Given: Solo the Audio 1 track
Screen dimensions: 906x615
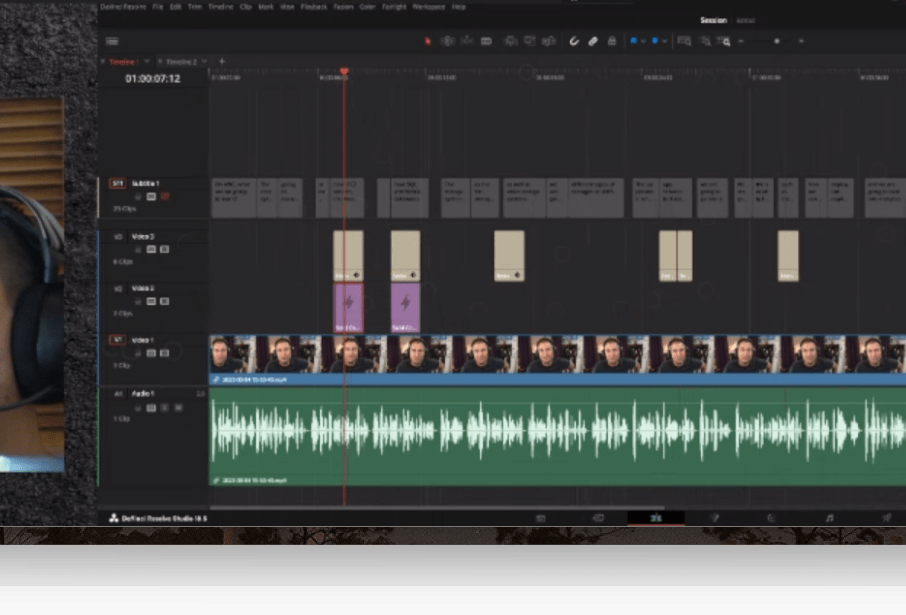Looking at the screenshot, I should coord(165,408).
